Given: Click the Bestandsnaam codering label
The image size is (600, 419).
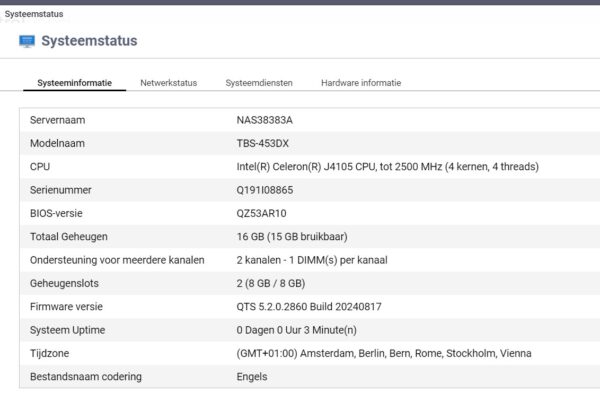Looking at the screenshot, I should (86, 377).
